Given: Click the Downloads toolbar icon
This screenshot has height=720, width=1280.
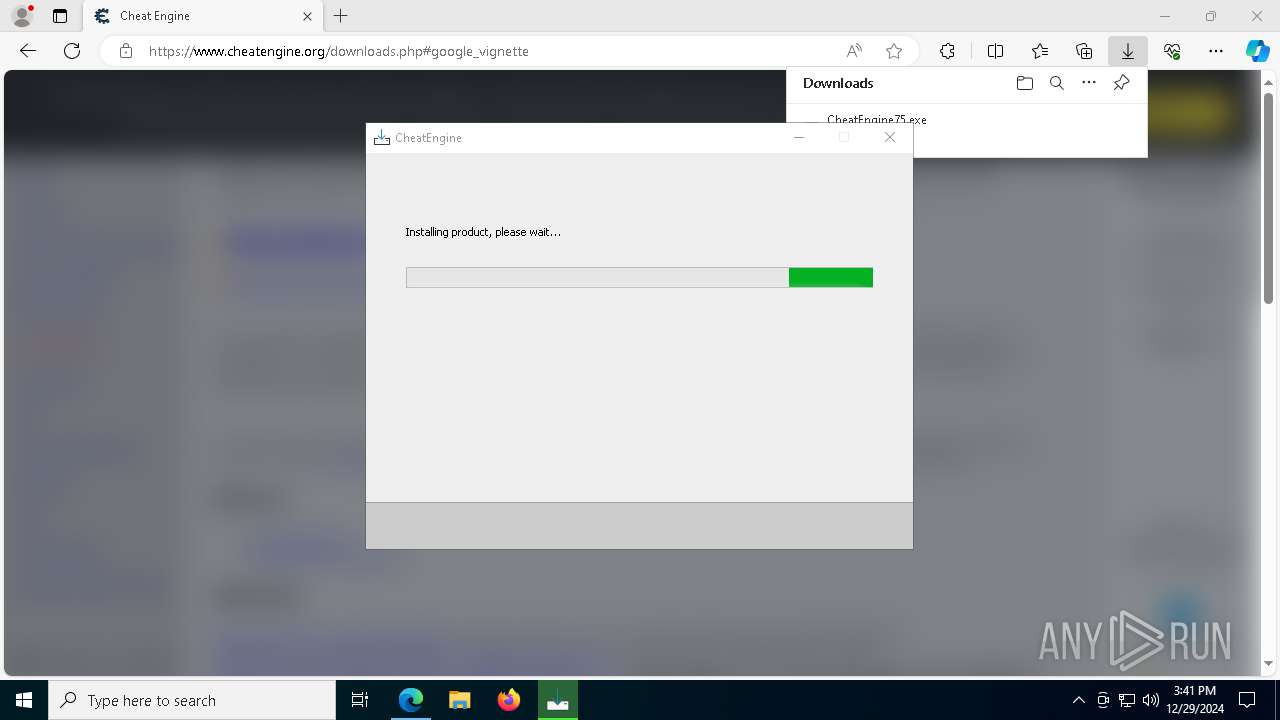Looking at the screenshot, I should point(1128,51).
